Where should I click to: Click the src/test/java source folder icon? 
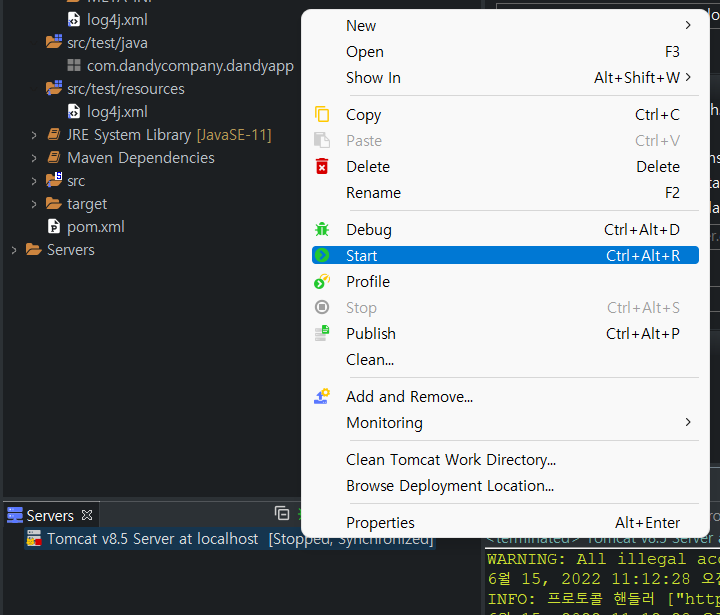tap(54, 42)
